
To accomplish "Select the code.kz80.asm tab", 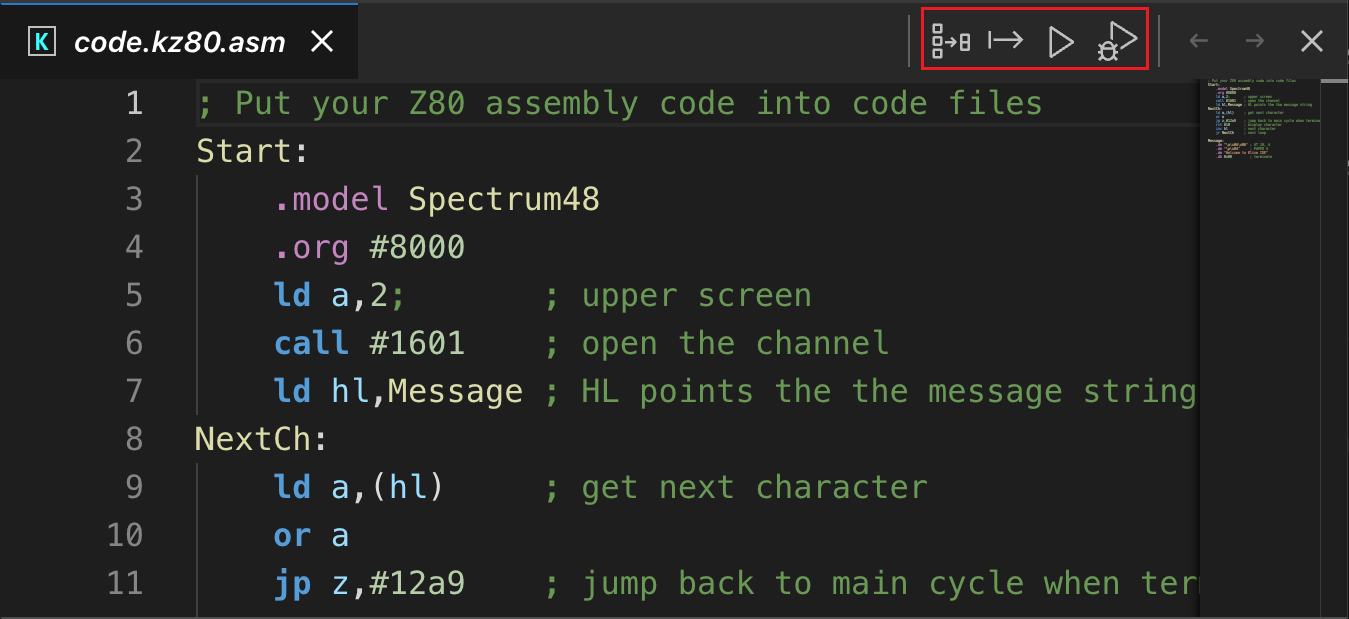I will pos(180,42).
